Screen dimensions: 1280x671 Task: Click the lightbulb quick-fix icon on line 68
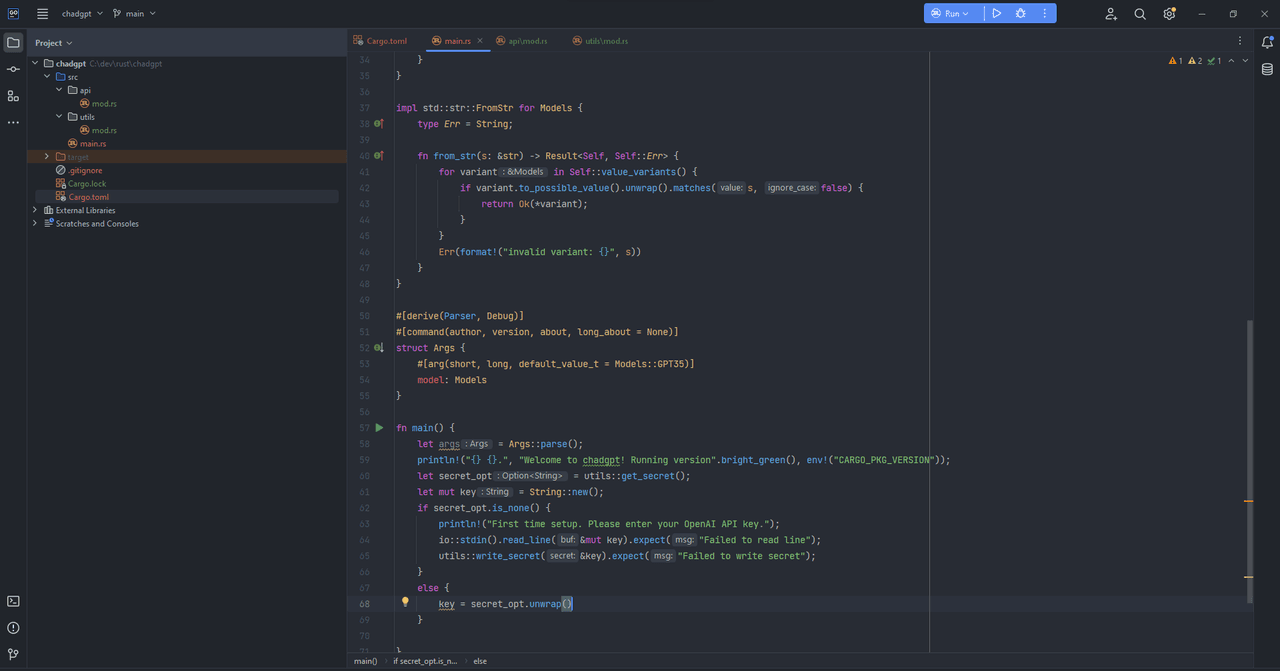click(x=405, y=603)
